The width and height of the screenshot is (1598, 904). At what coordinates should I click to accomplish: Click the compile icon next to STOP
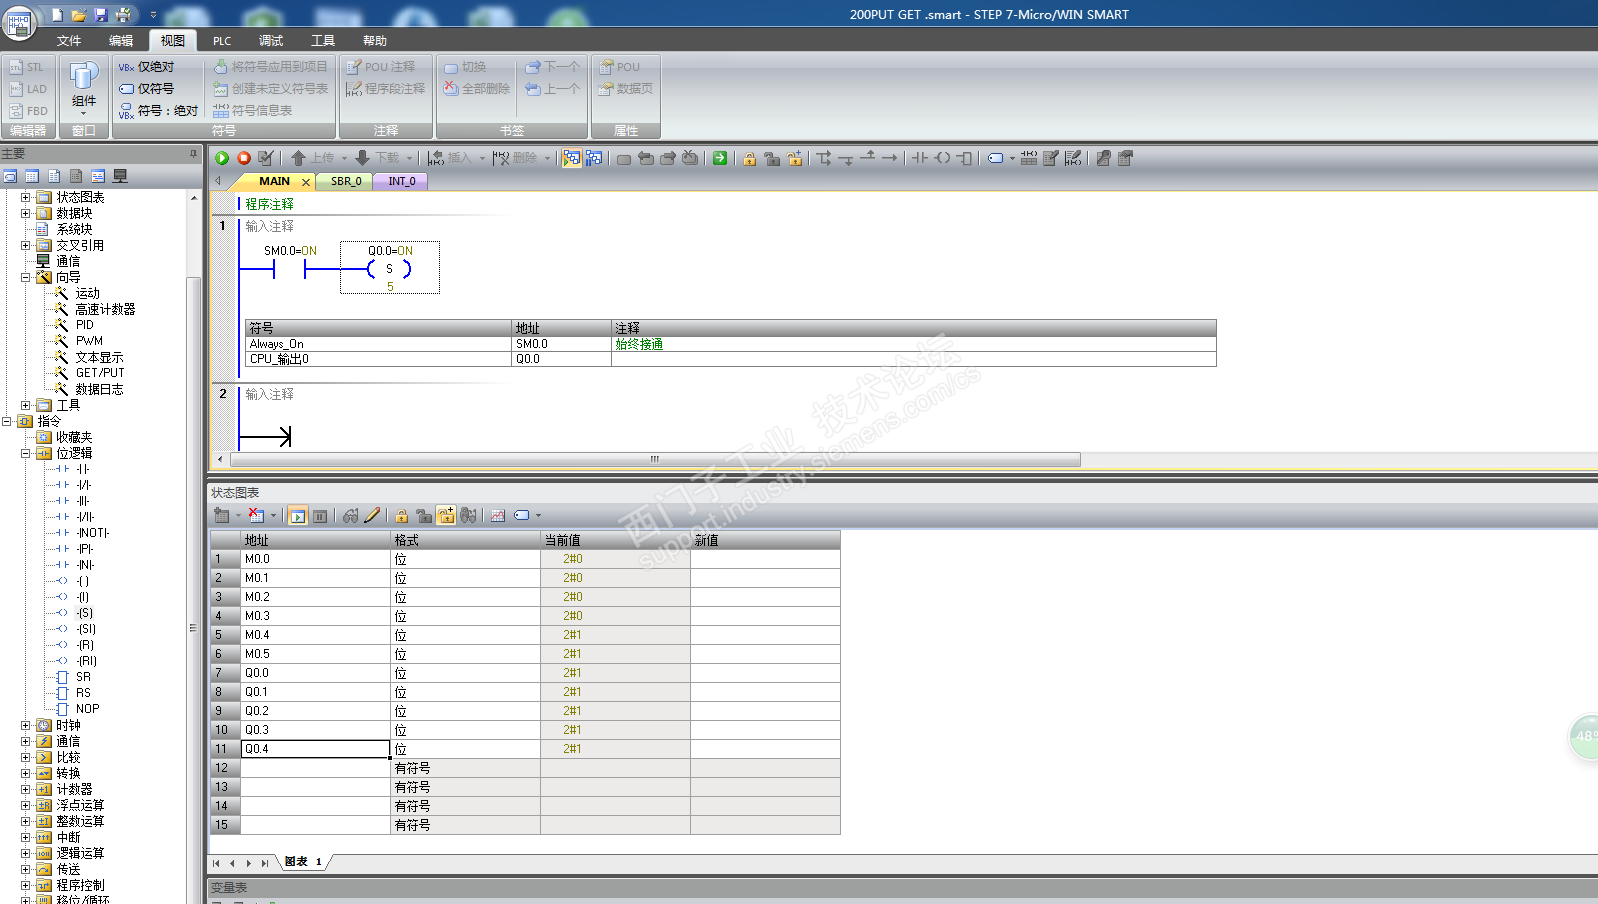click(x=266, y=158)
